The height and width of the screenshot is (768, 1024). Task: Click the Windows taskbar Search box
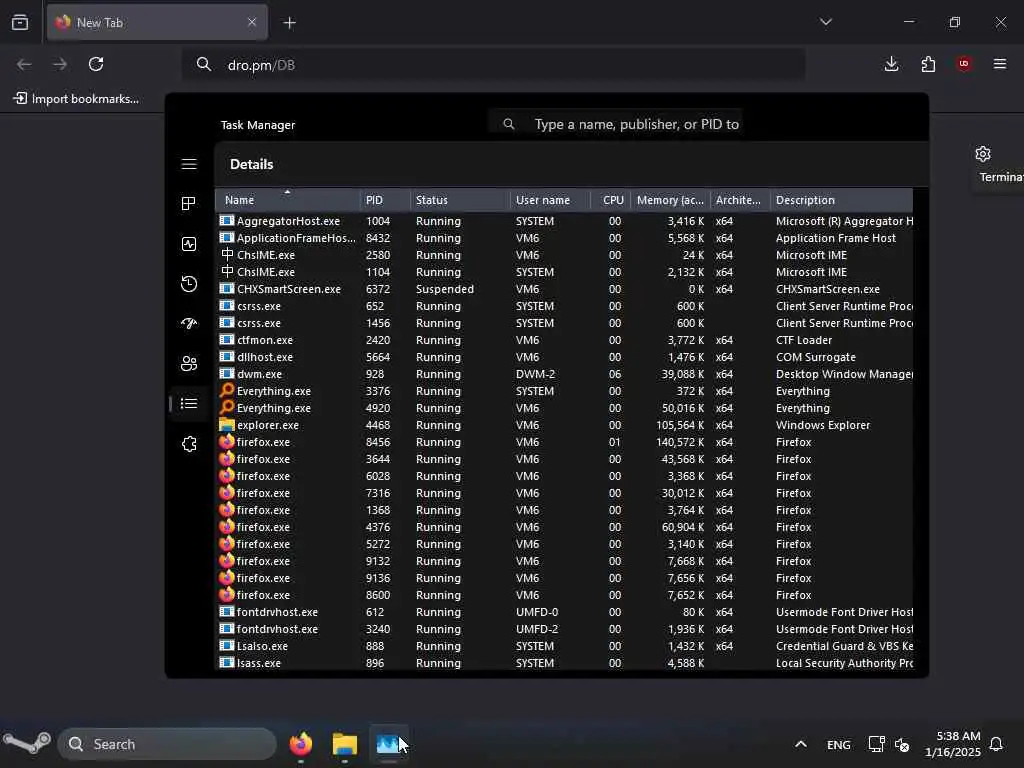[167, 744]
